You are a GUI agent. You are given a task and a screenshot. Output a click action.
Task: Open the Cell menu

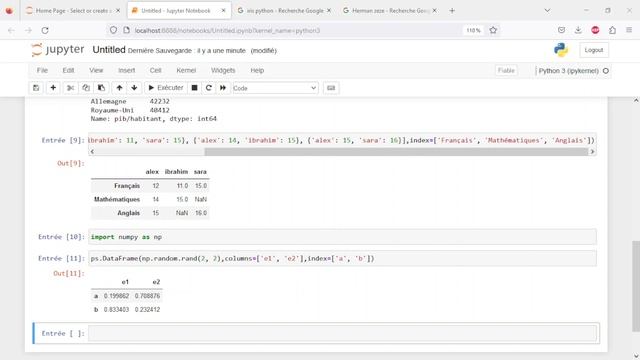(x=156, y=70)
